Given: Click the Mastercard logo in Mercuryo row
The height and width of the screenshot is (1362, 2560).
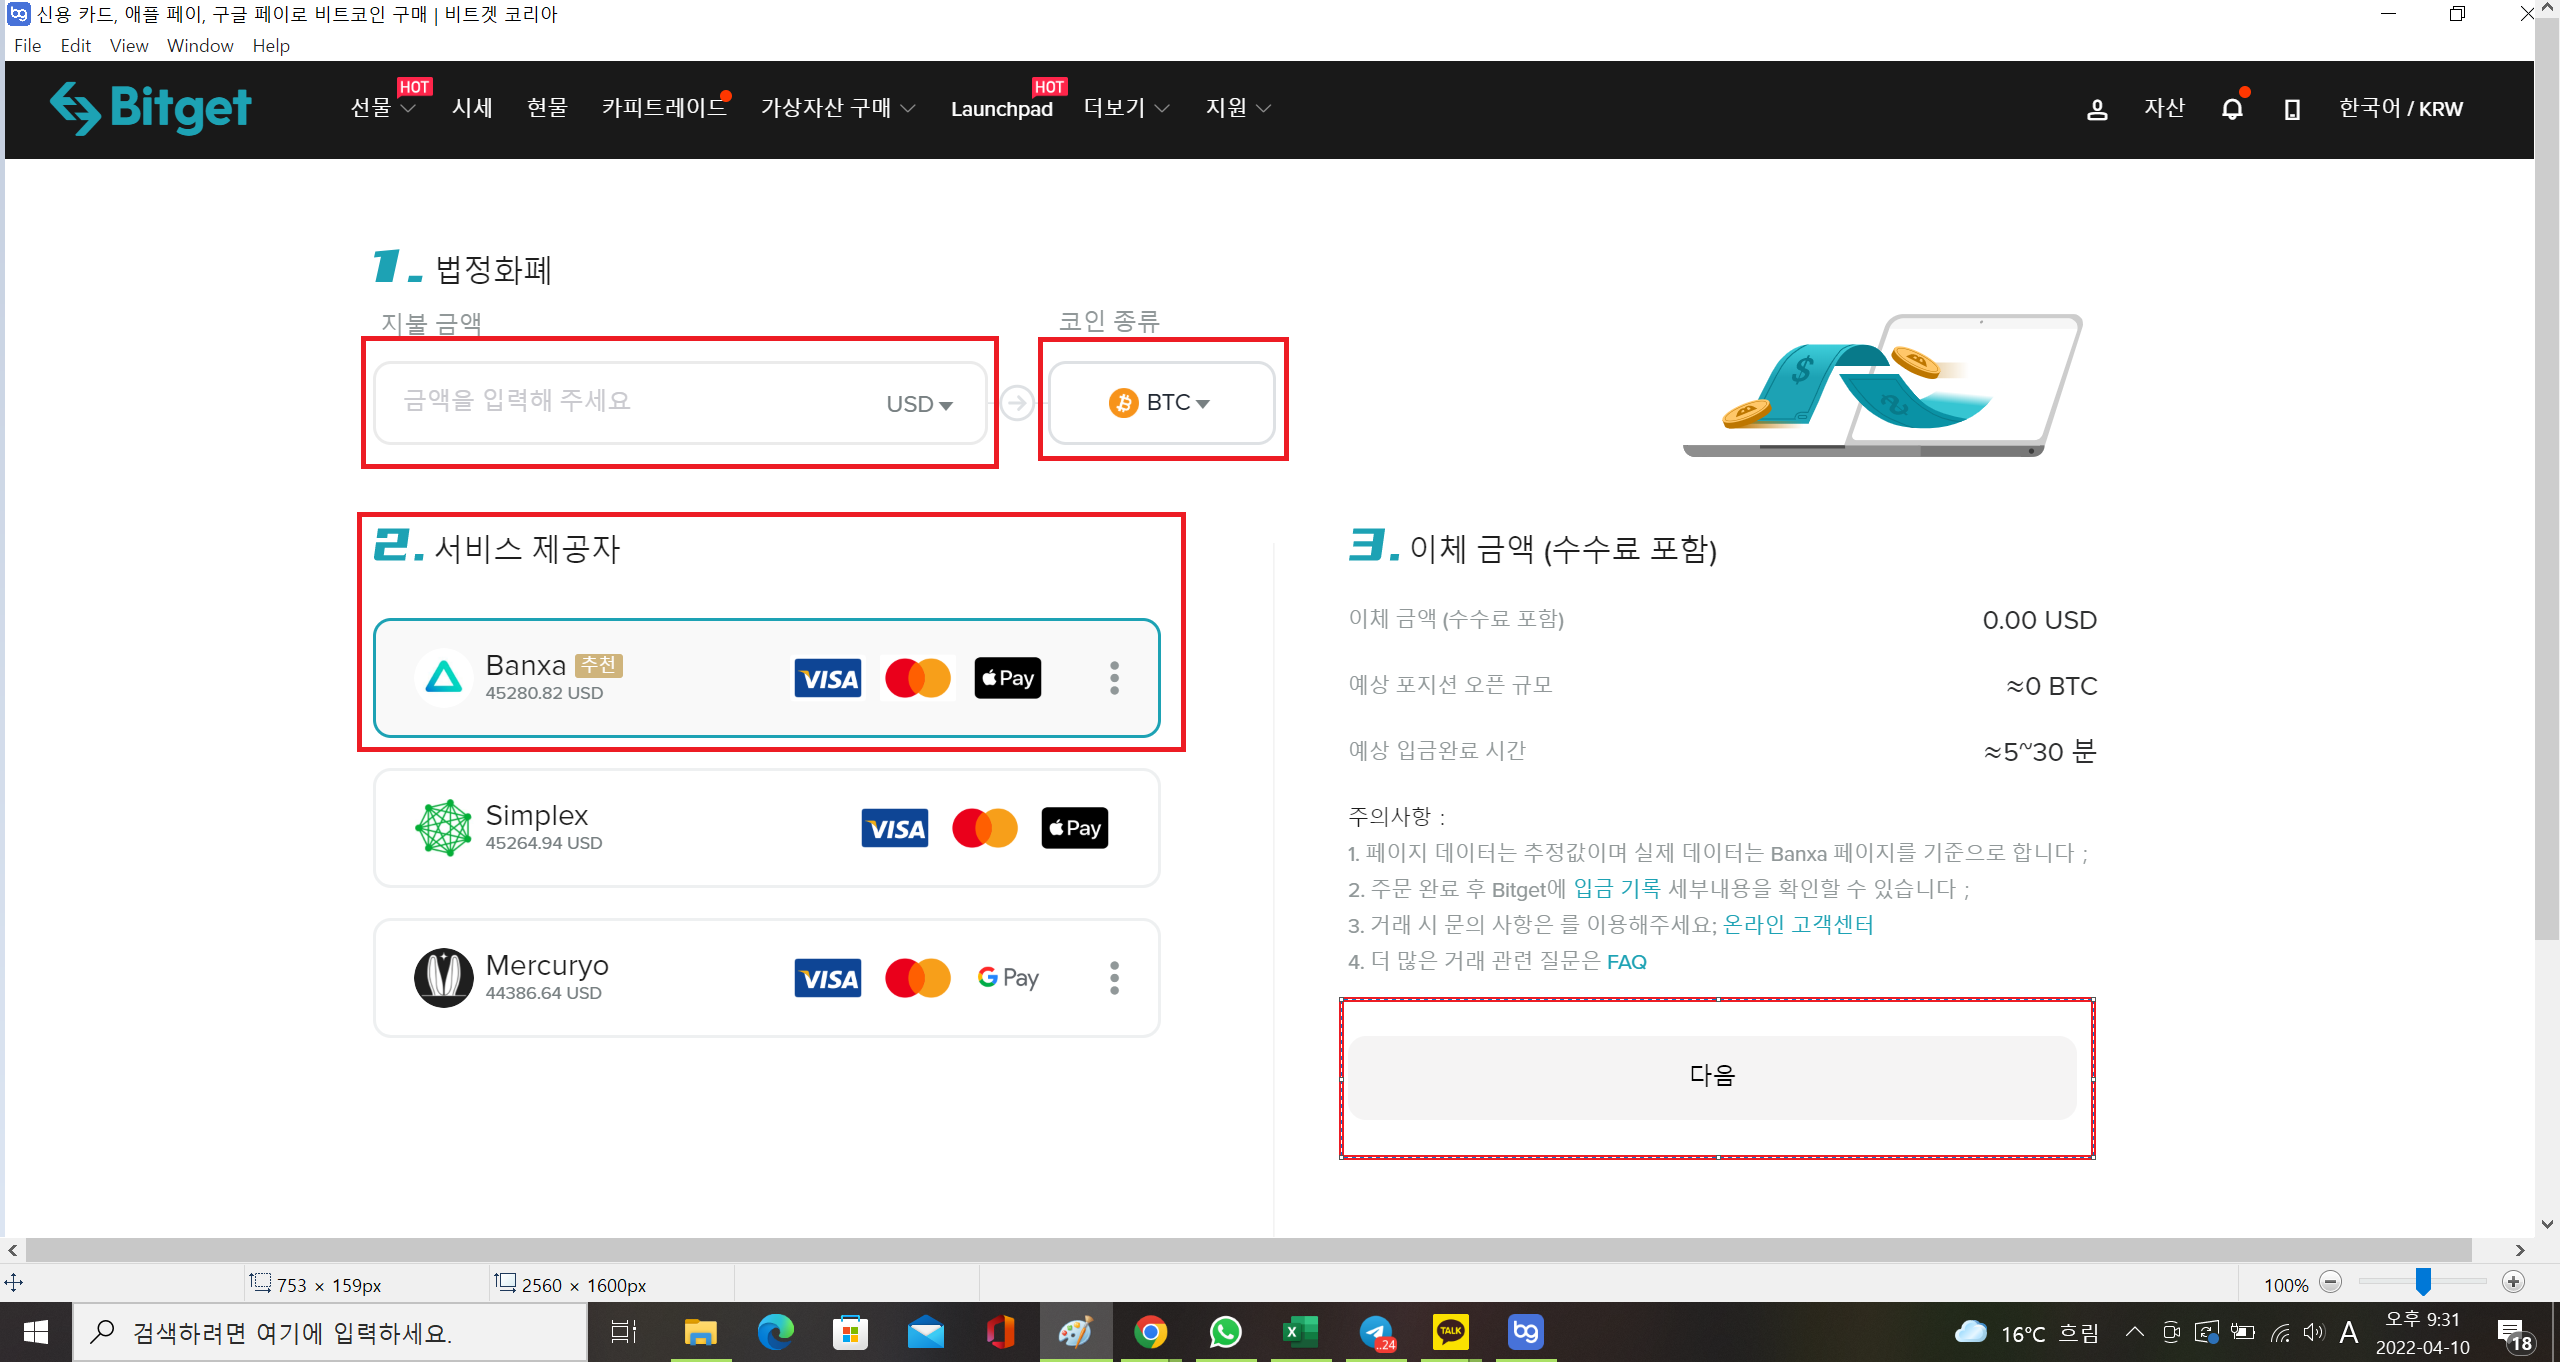Looking at the screenshot, I should (917, 978).
